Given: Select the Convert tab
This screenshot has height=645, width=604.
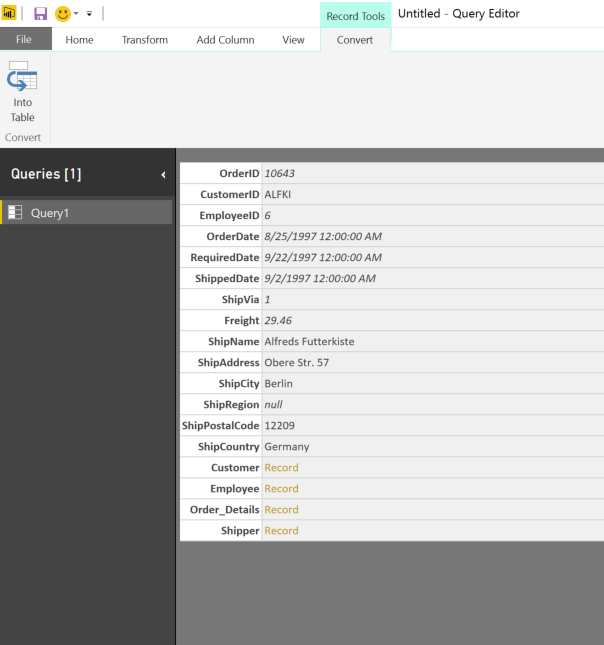Looking at the screenshot, I should tap(355, 40).
